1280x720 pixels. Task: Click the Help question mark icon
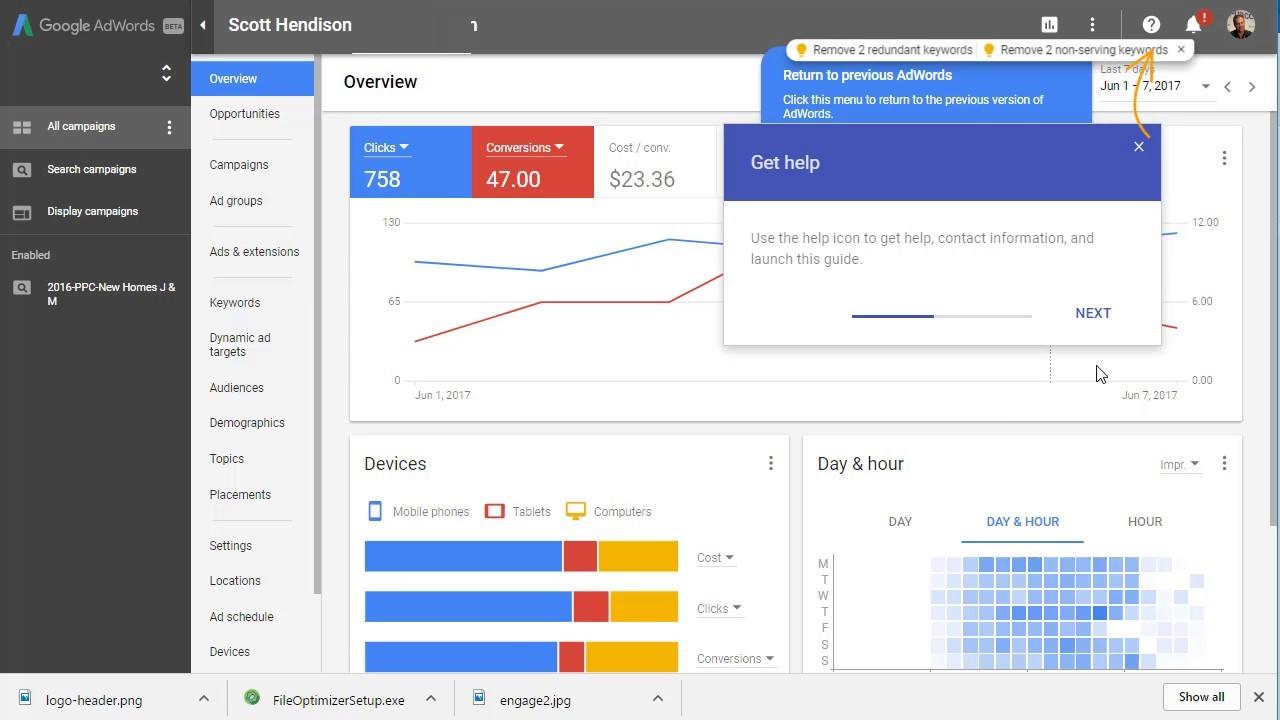tap(1150, 24)
